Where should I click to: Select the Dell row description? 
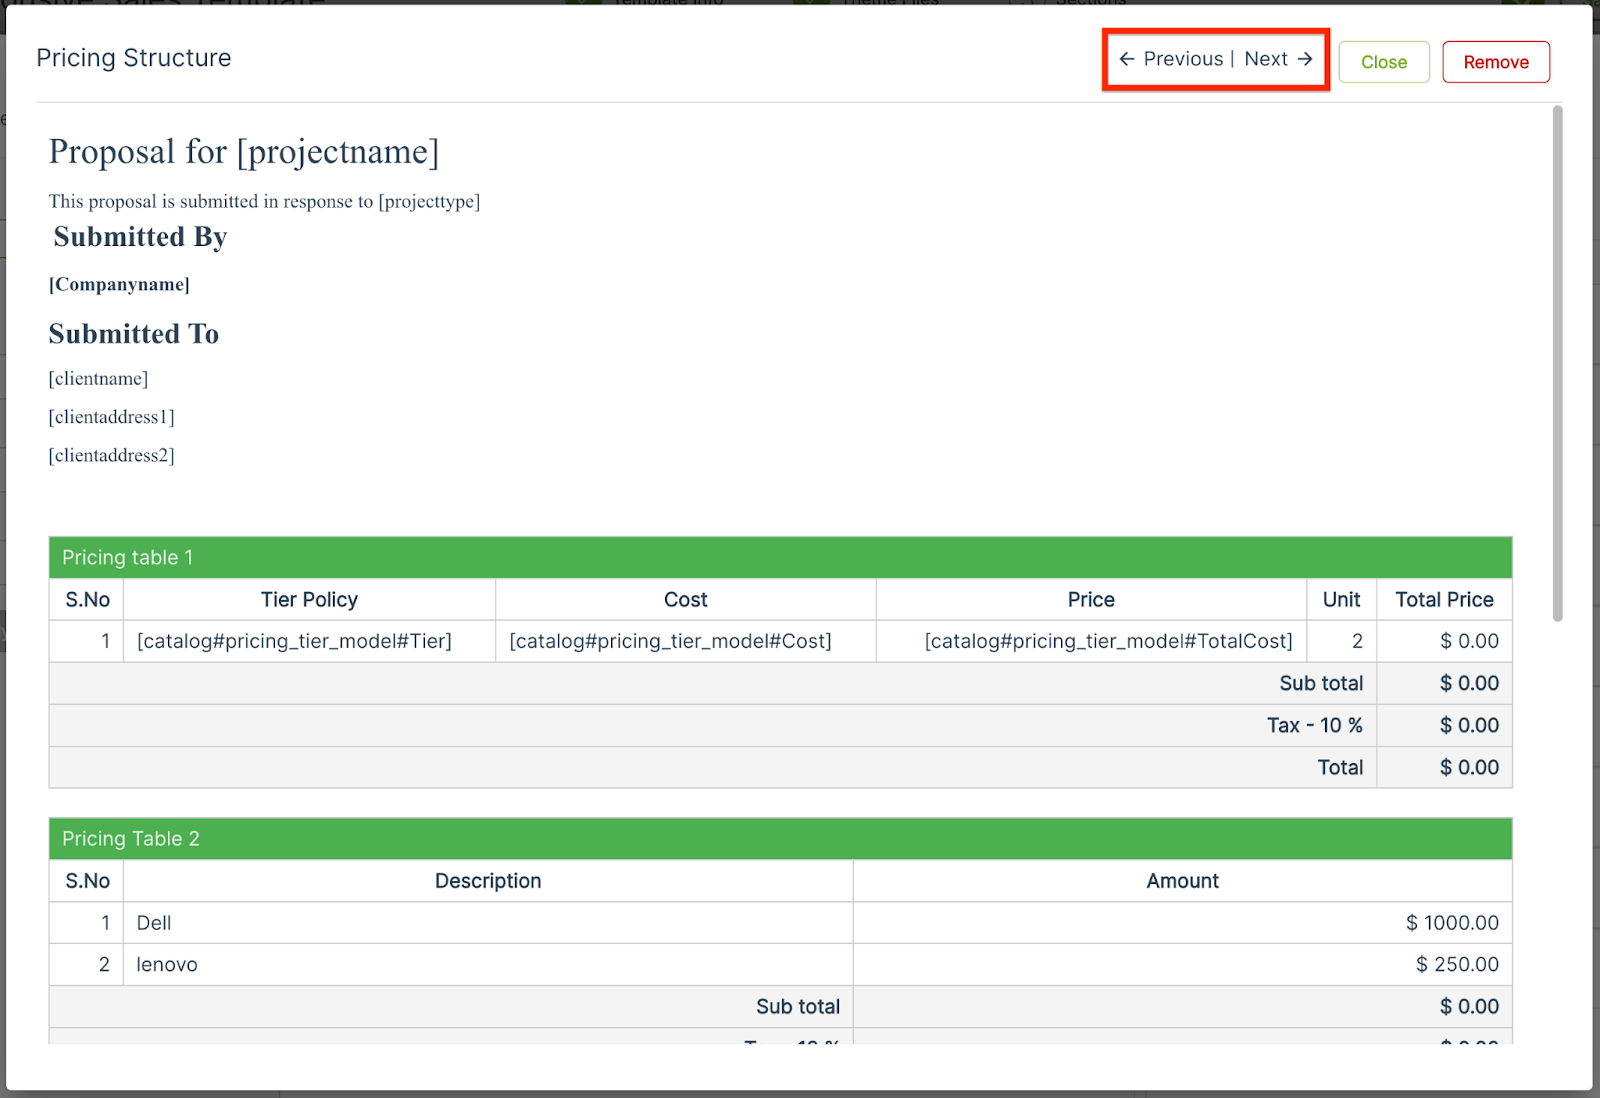pos(488,923)
